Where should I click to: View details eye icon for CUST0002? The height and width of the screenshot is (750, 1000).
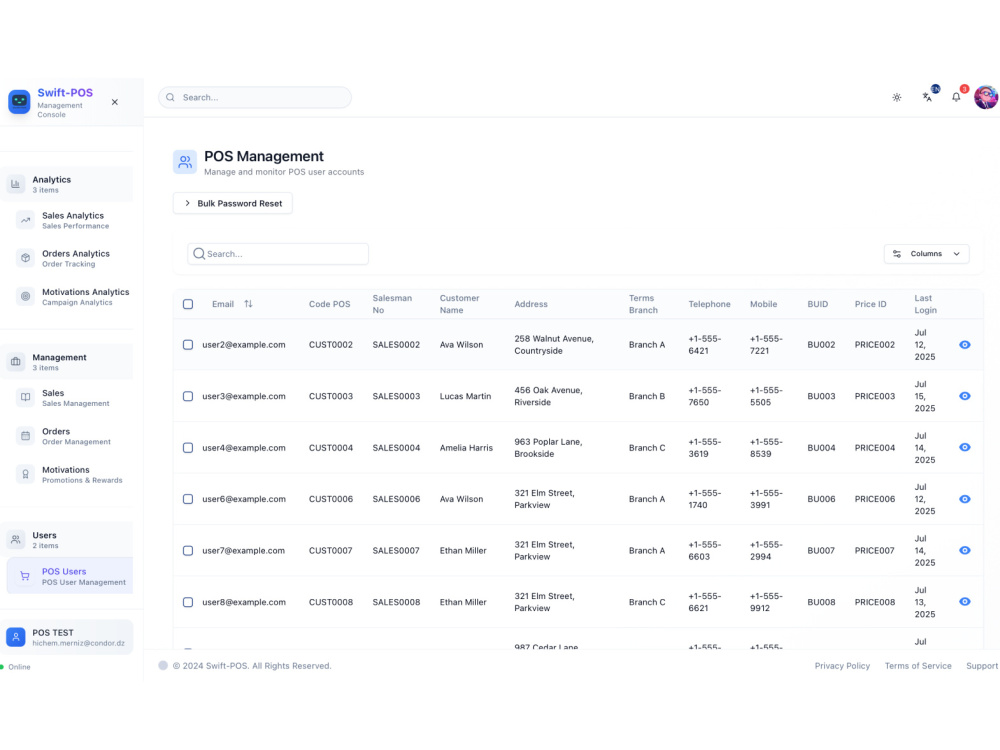(965, 345)
